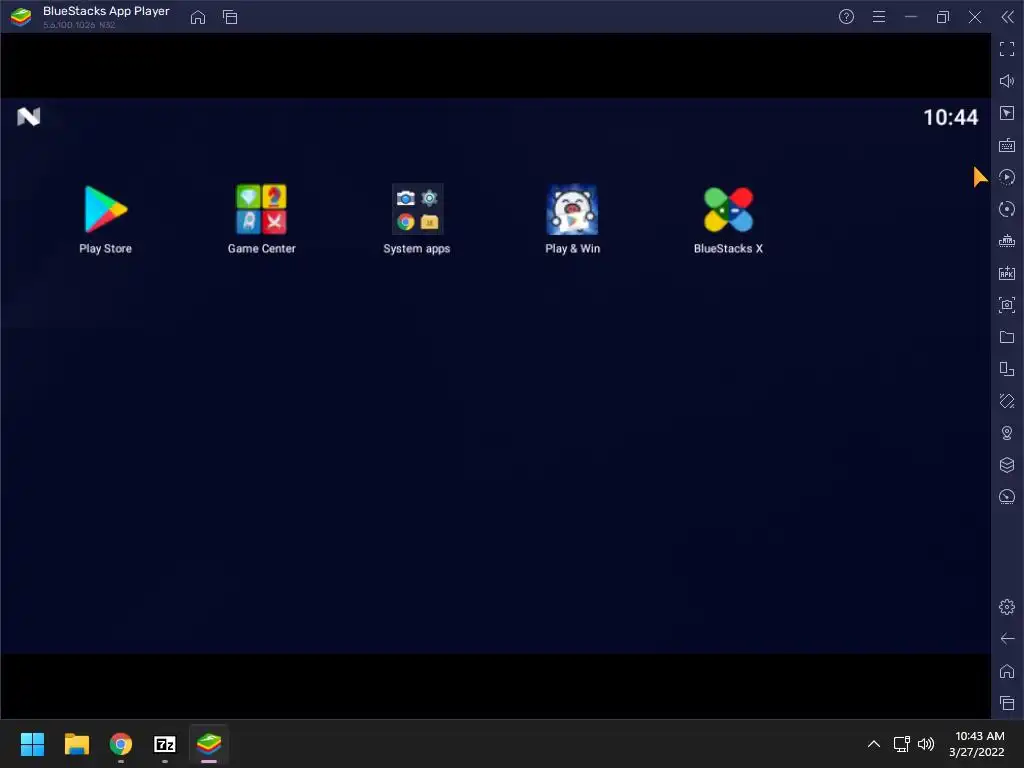Image resolution: width=1024 pixels, height=768 pixels.
Task: Collapse the sidebar with double chevron
Action: click(x=1008, y=17)
